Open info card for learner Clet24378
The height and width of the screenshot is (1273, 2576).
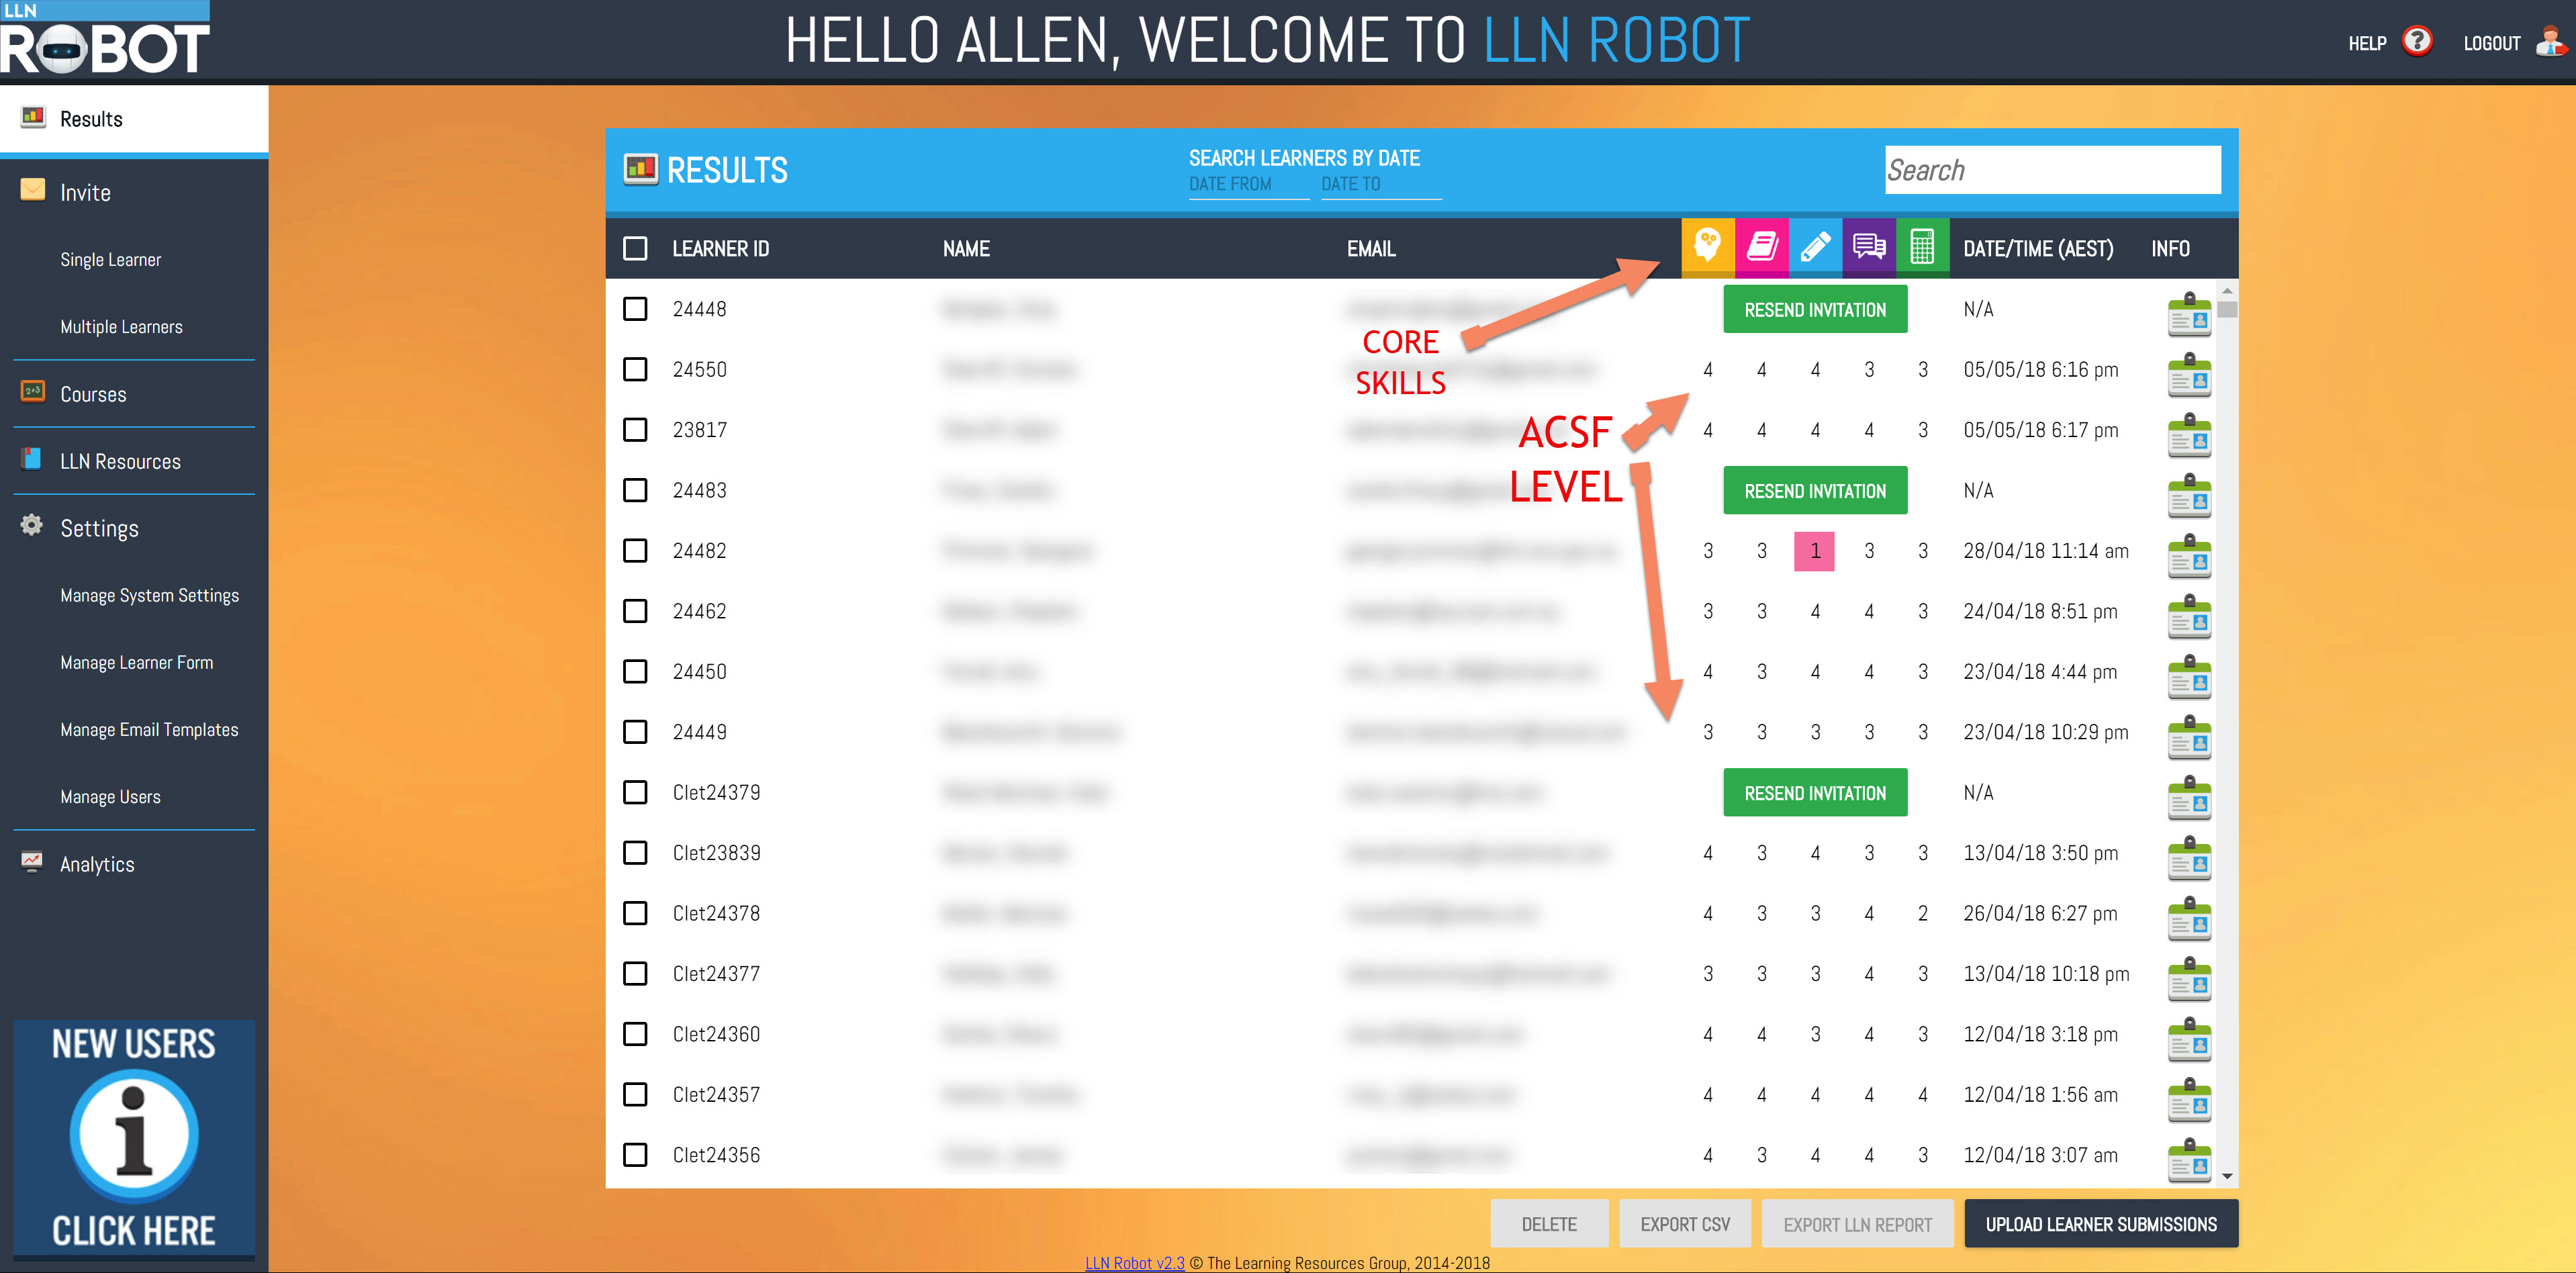pos(2189,918)
